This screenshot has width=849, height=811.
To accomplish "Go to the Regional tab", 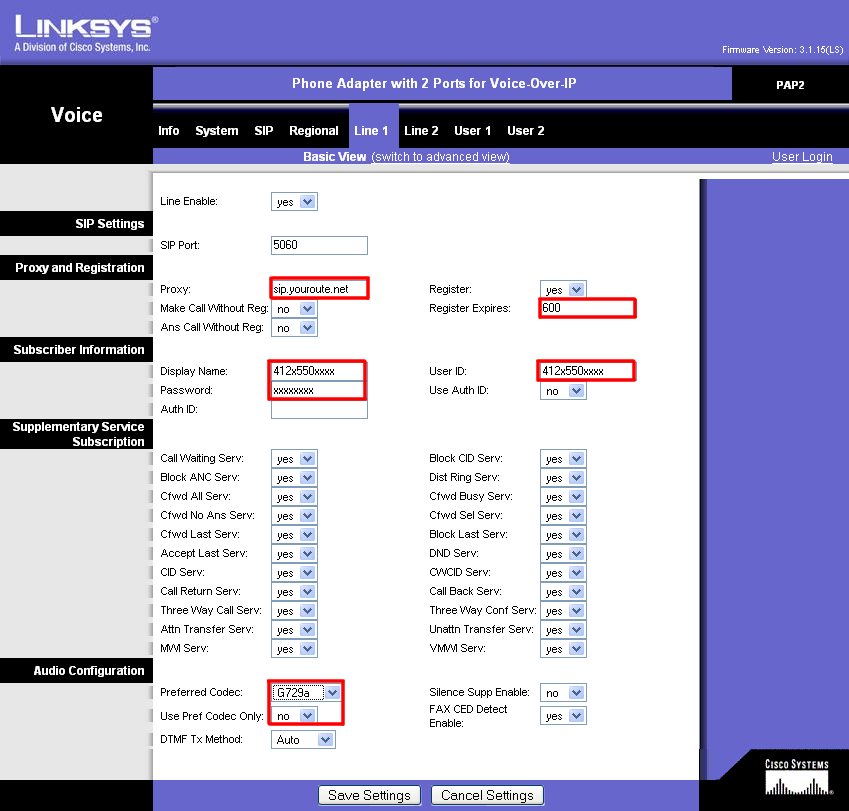I will (313, 131).
